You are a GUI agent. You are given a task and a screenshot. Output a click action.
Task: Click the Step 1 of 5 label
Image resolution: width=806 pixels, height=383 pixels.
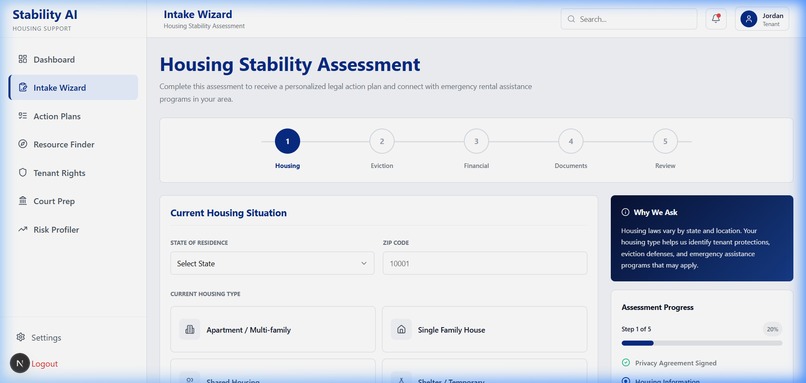click(x=636, y=329)
